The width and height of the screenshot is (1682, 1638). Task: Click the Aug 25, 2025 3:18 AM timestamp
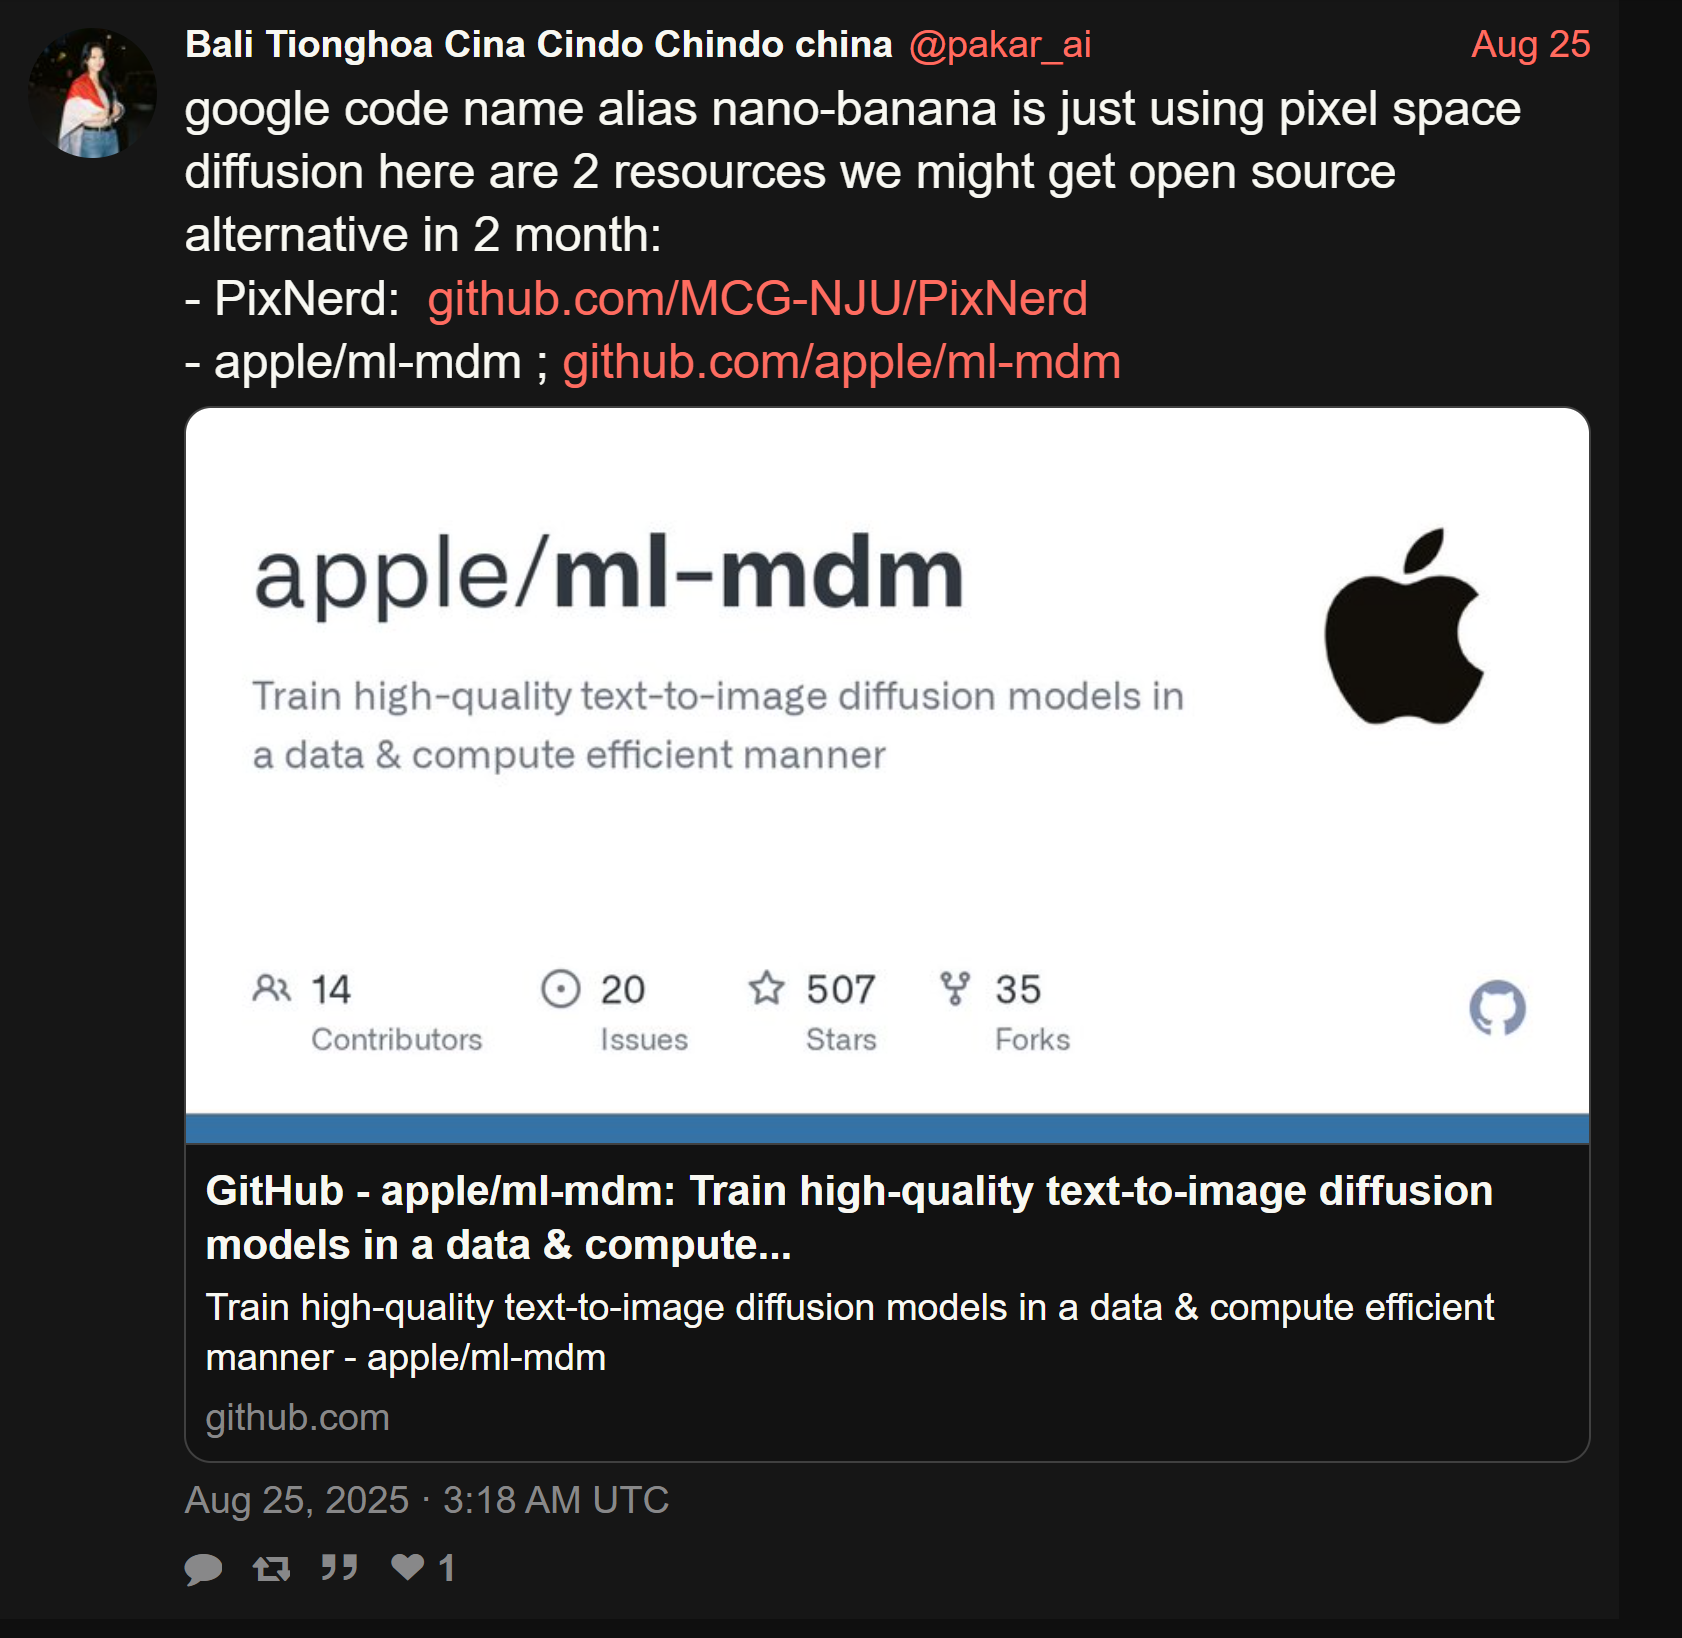pyautogui.click(x=427, y=1500)
